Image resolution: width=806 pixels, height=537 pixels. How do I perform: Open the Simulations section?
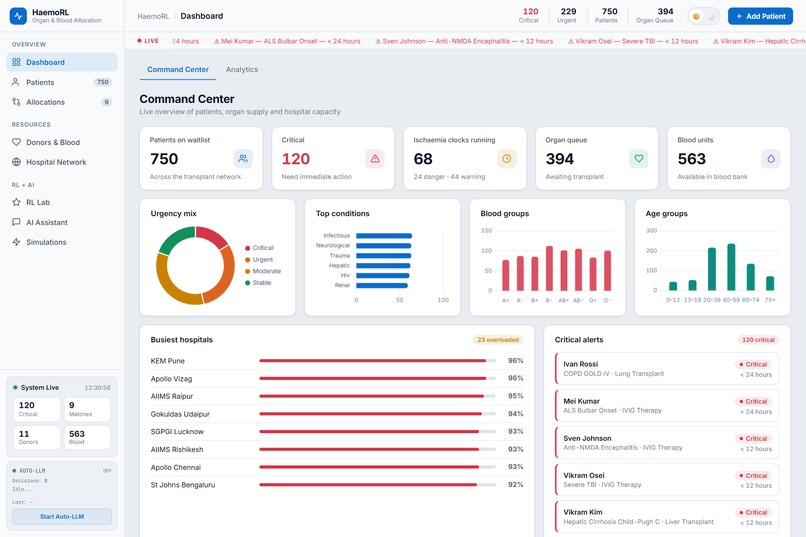pyautogui.click(x=62, y=242)
